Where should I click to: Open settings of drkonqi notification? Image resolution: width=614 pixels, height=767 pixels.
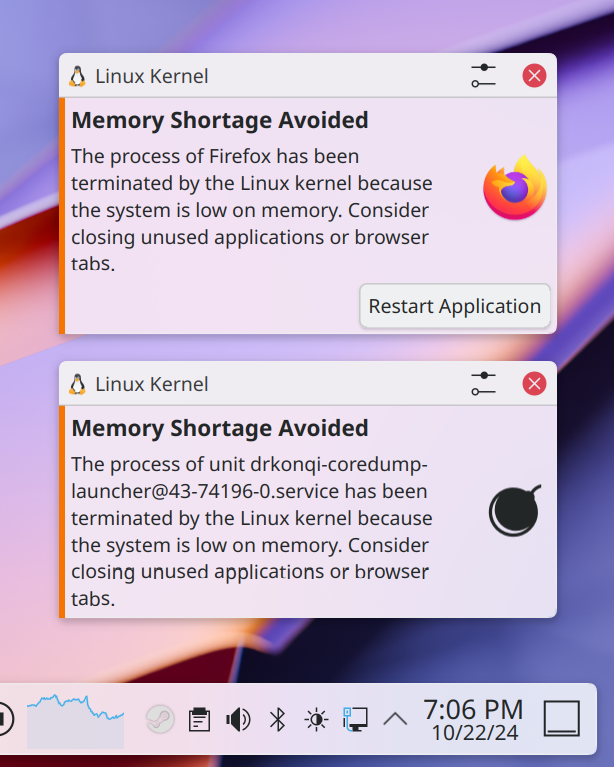(x=483, y=384)
